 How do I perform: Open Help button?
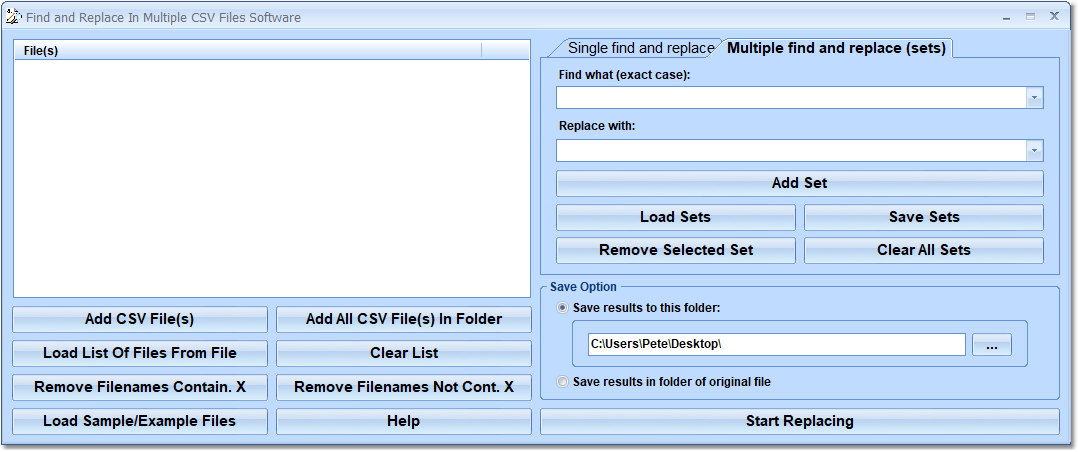tap(403, 421)
